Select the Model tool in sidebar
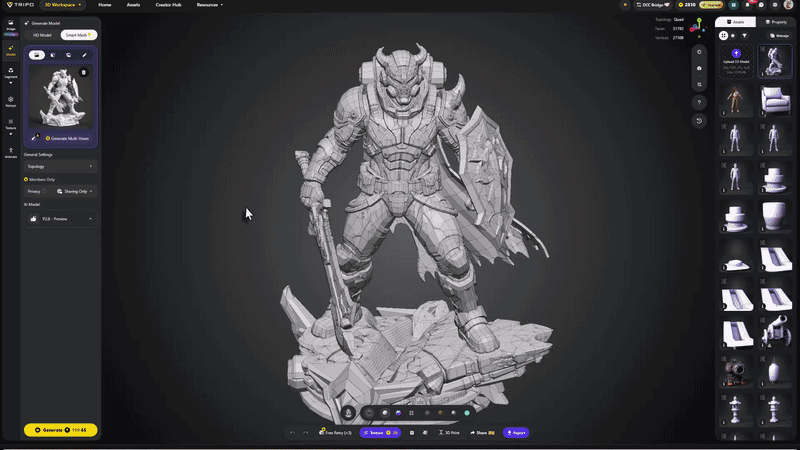This screenshot has width=800, height=450. point(11,51)
